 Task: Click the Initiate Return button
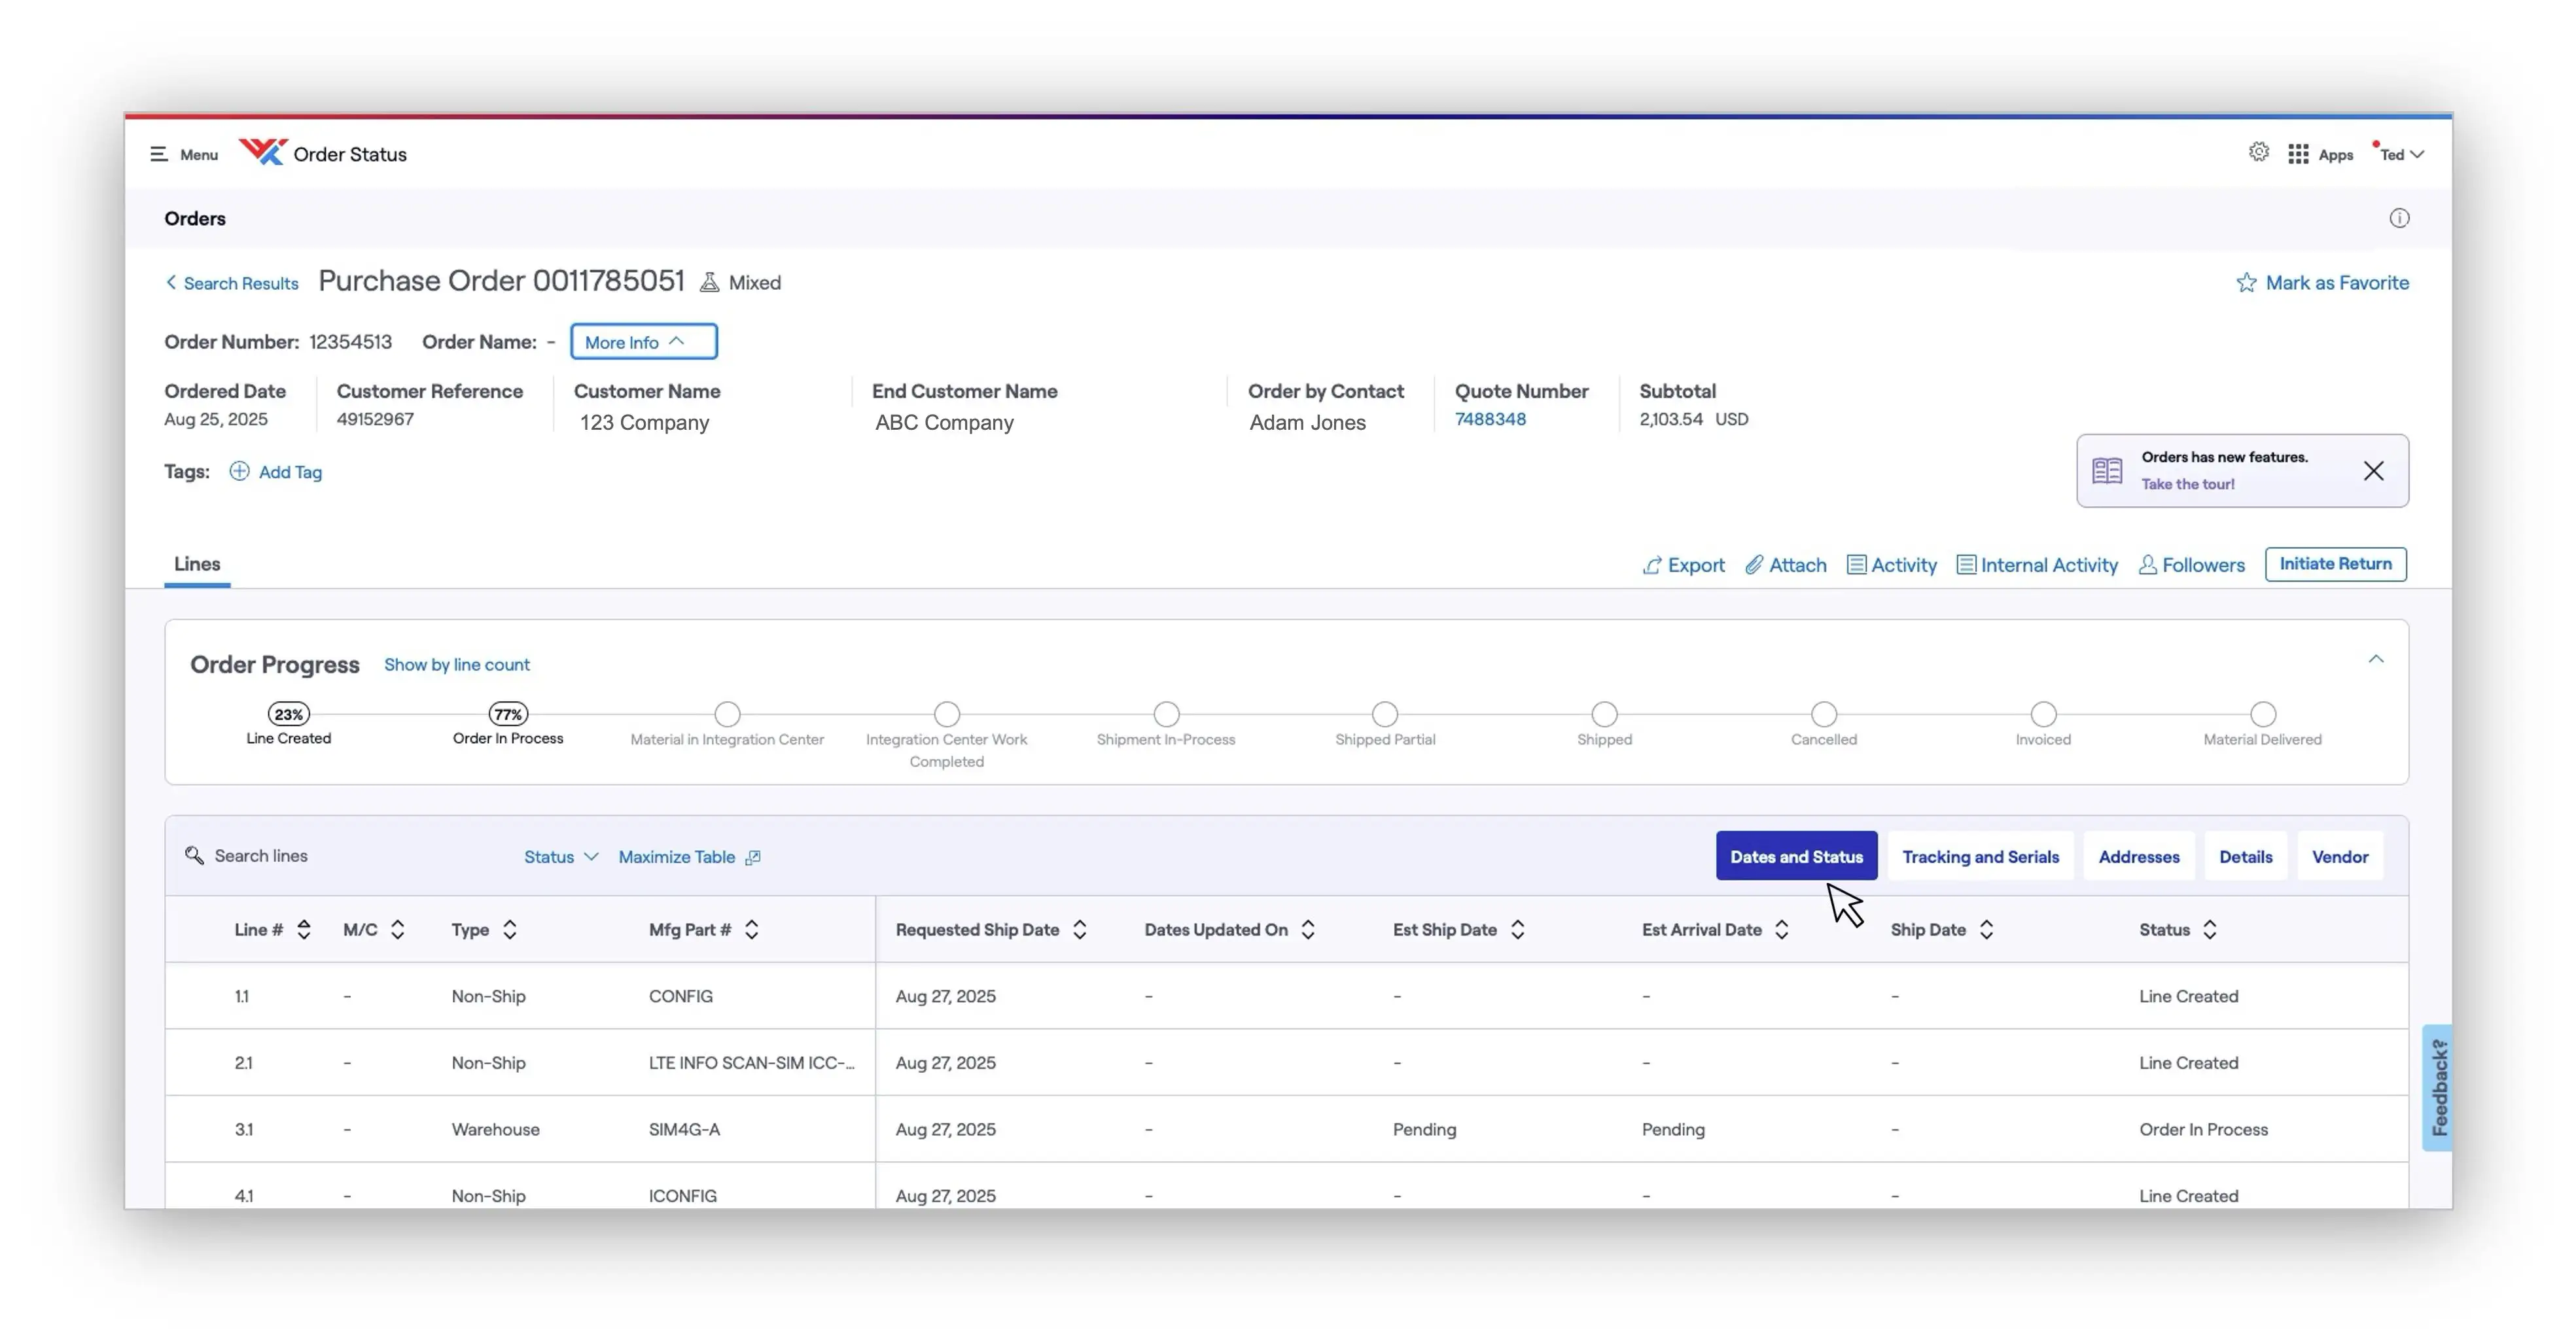click(2335, 564)
